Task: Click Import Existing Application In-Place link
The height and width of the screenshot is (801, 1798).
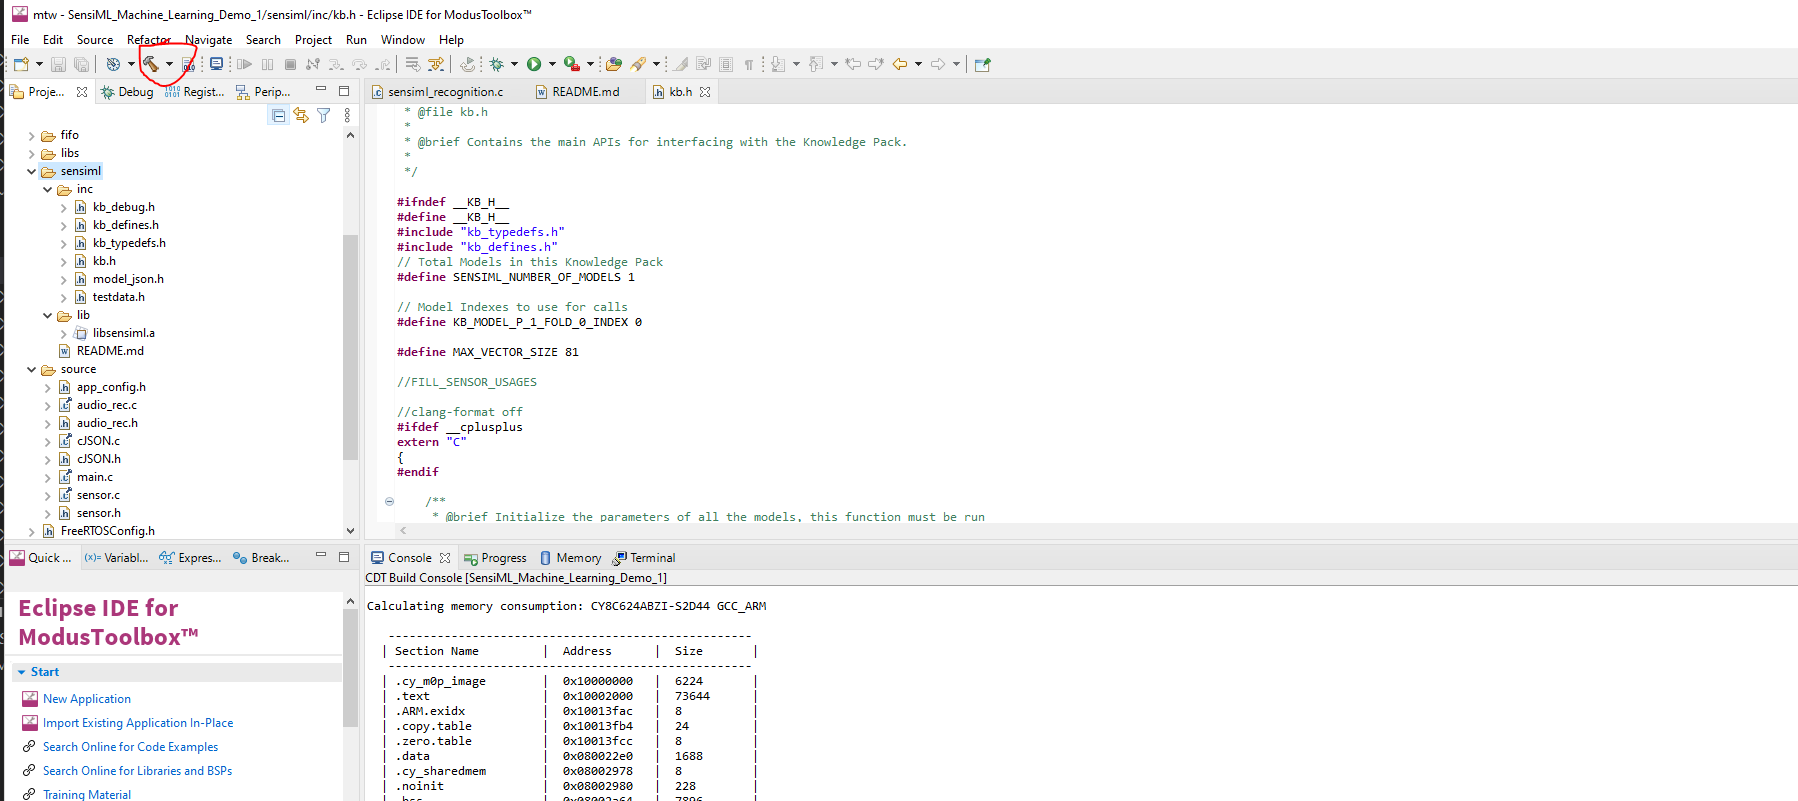Action: [138, 723]
